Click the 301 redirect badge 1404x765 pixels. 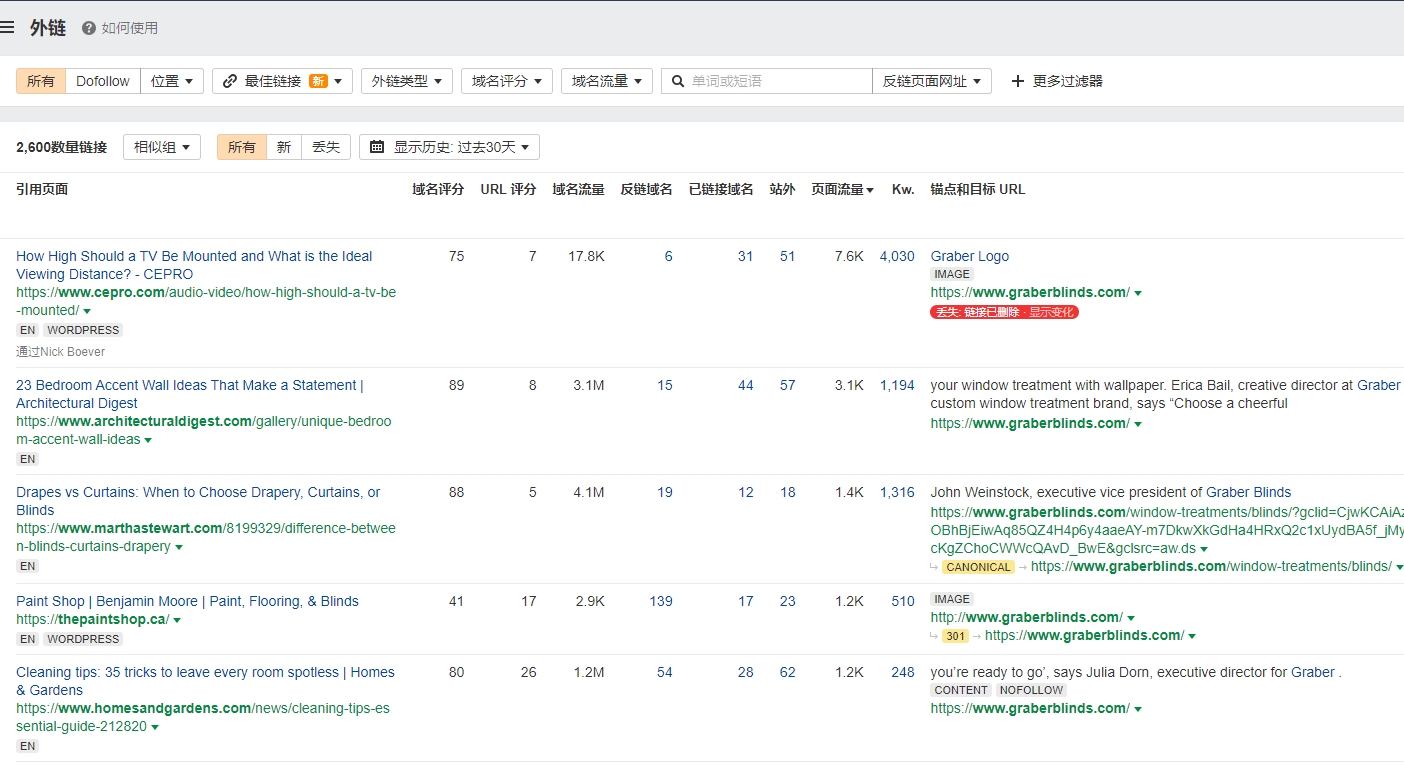click(955, 636)
